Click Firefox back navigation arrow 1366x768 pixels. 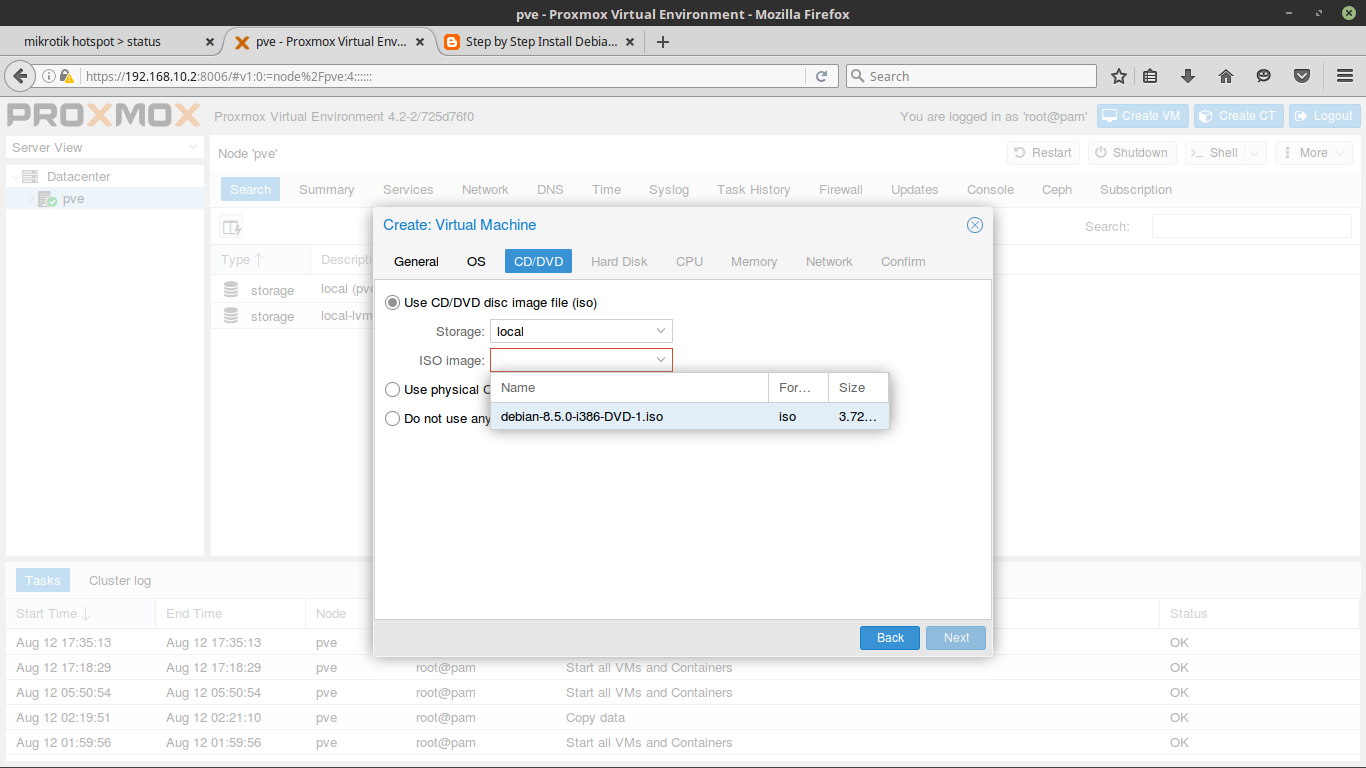(19, 76)
